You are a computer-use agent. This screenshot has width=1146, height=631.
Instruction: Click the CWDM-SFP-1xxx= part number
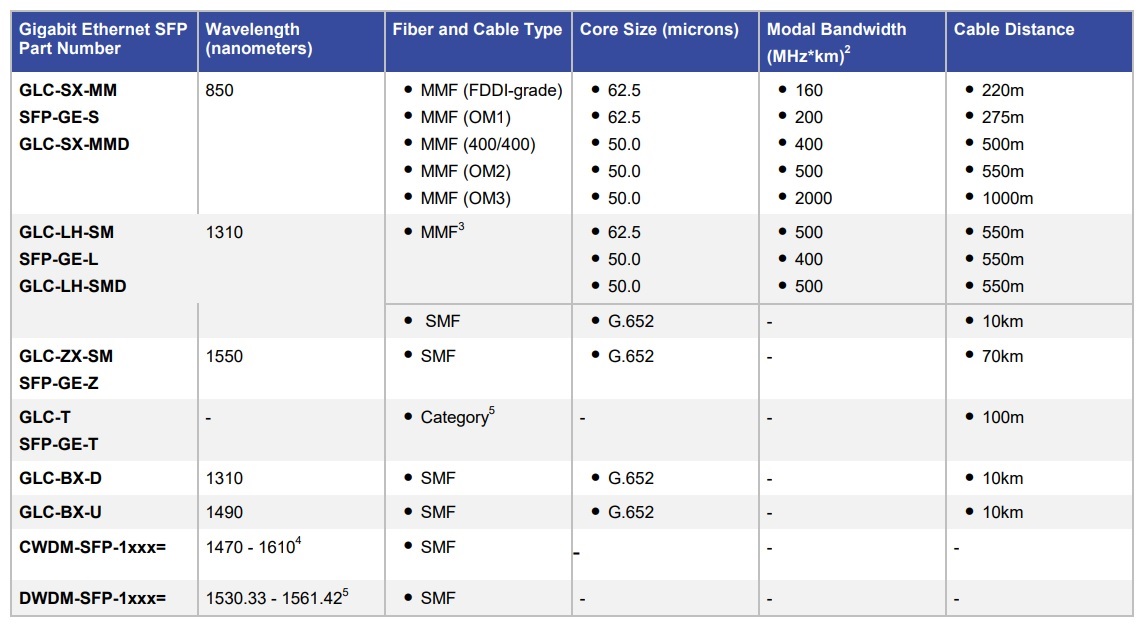92,547
